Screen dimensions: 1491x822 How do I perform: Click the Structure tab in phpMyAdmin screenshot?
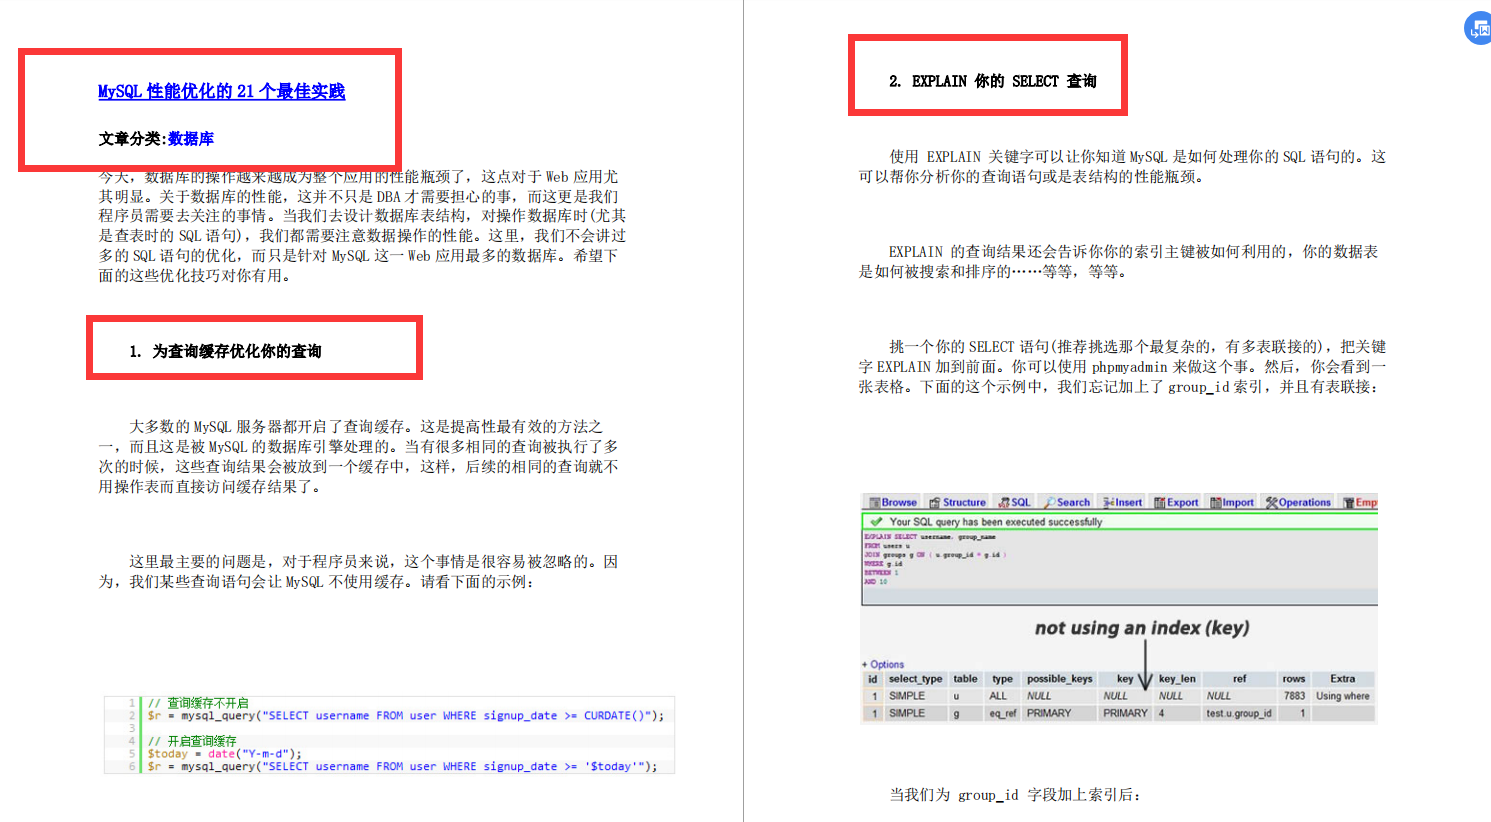pyautogui.click(x=957, y=502)
